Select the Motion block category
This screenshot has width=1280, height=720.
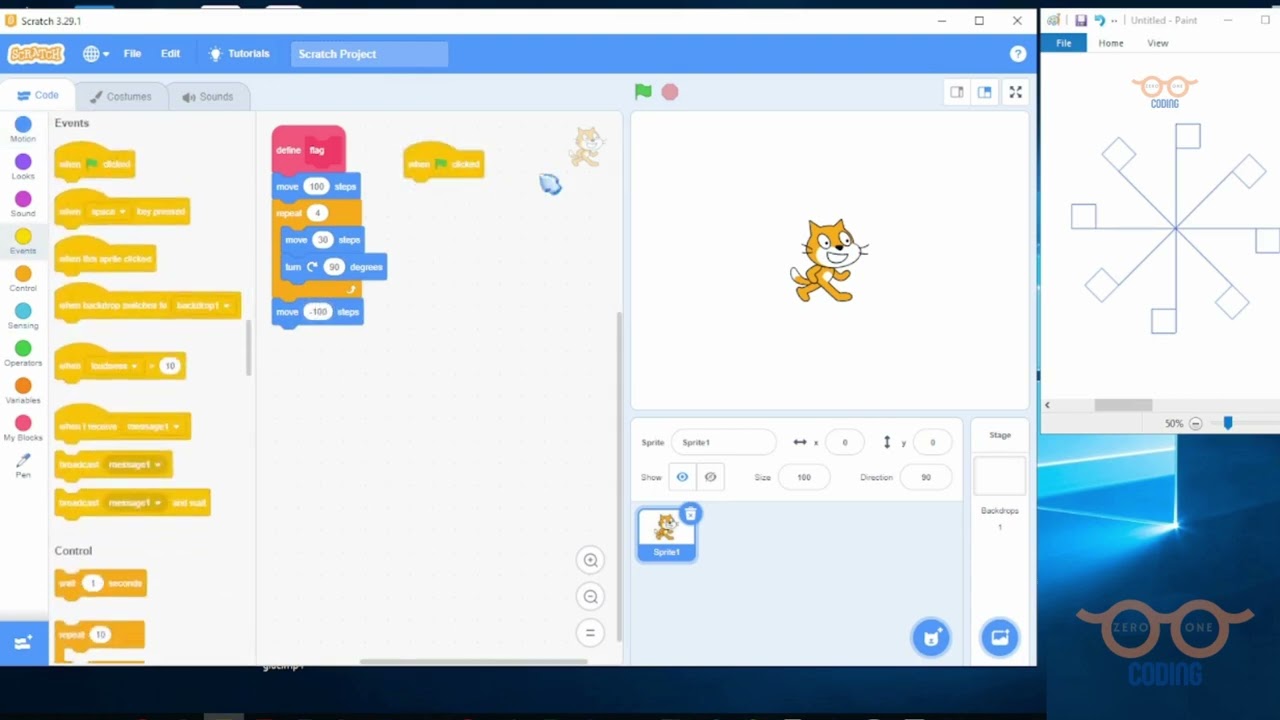click(x=23, y=129)
